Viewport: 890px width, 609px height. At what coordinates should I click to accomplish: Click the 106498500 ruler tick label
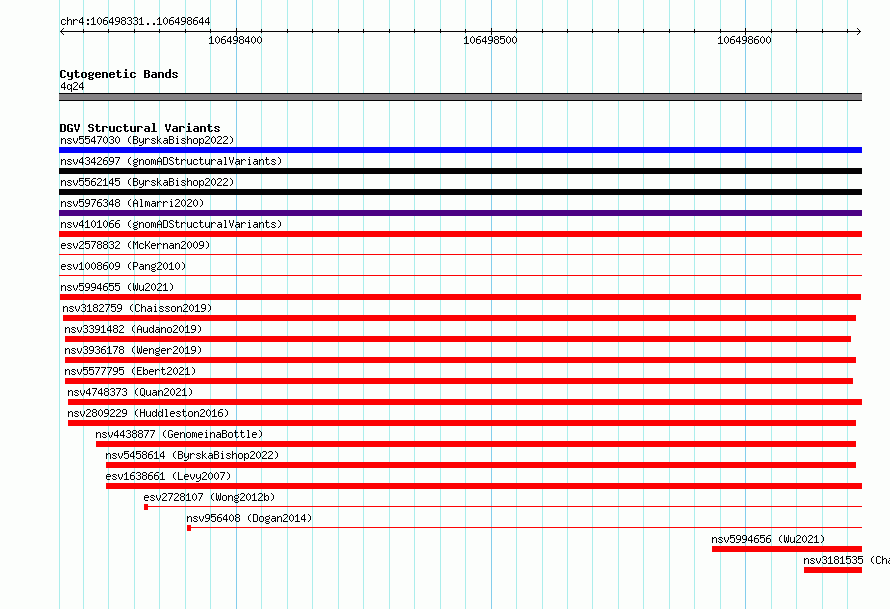pyautogui.click(x=490, y=40)
